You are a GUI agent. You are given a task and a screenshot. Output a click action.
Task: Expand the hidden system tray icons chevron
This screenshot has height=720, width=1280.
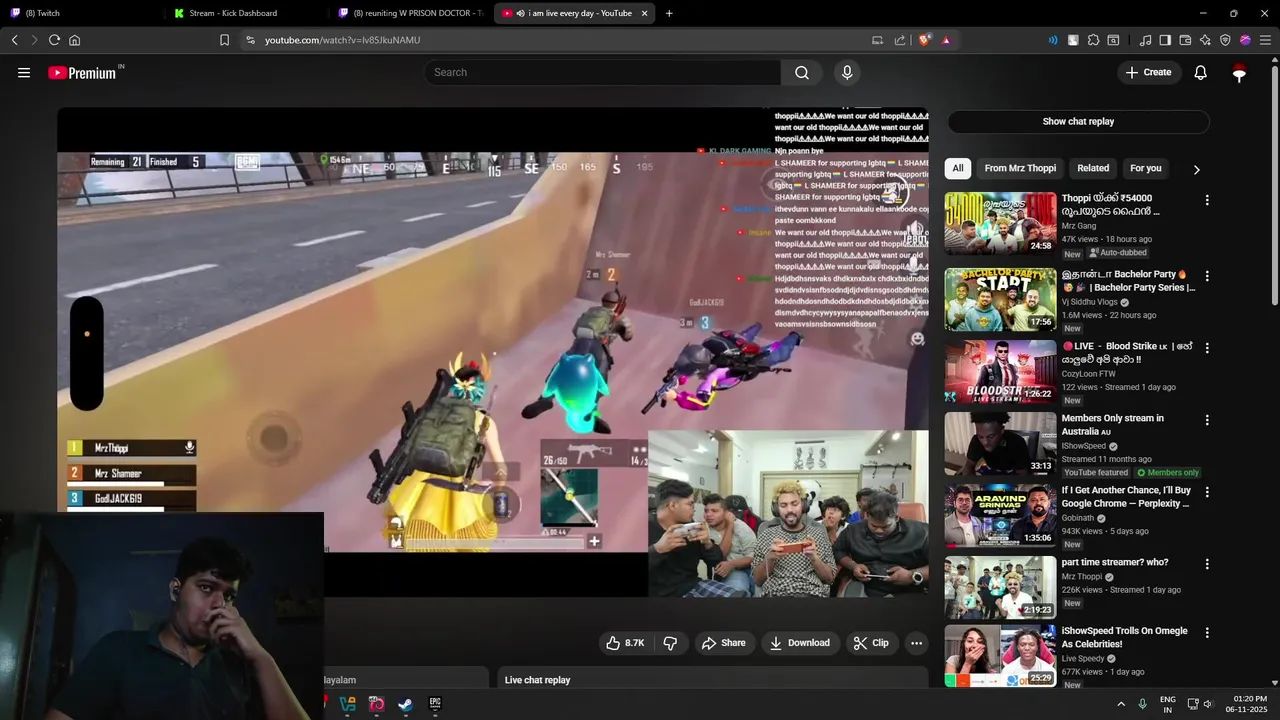tap(1120, 704)
